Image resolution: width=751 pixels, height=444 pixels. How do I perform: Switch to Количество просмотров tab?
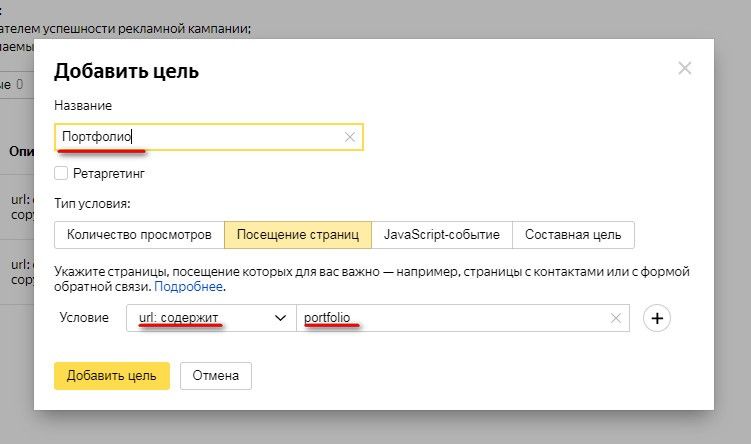[139, 235]
